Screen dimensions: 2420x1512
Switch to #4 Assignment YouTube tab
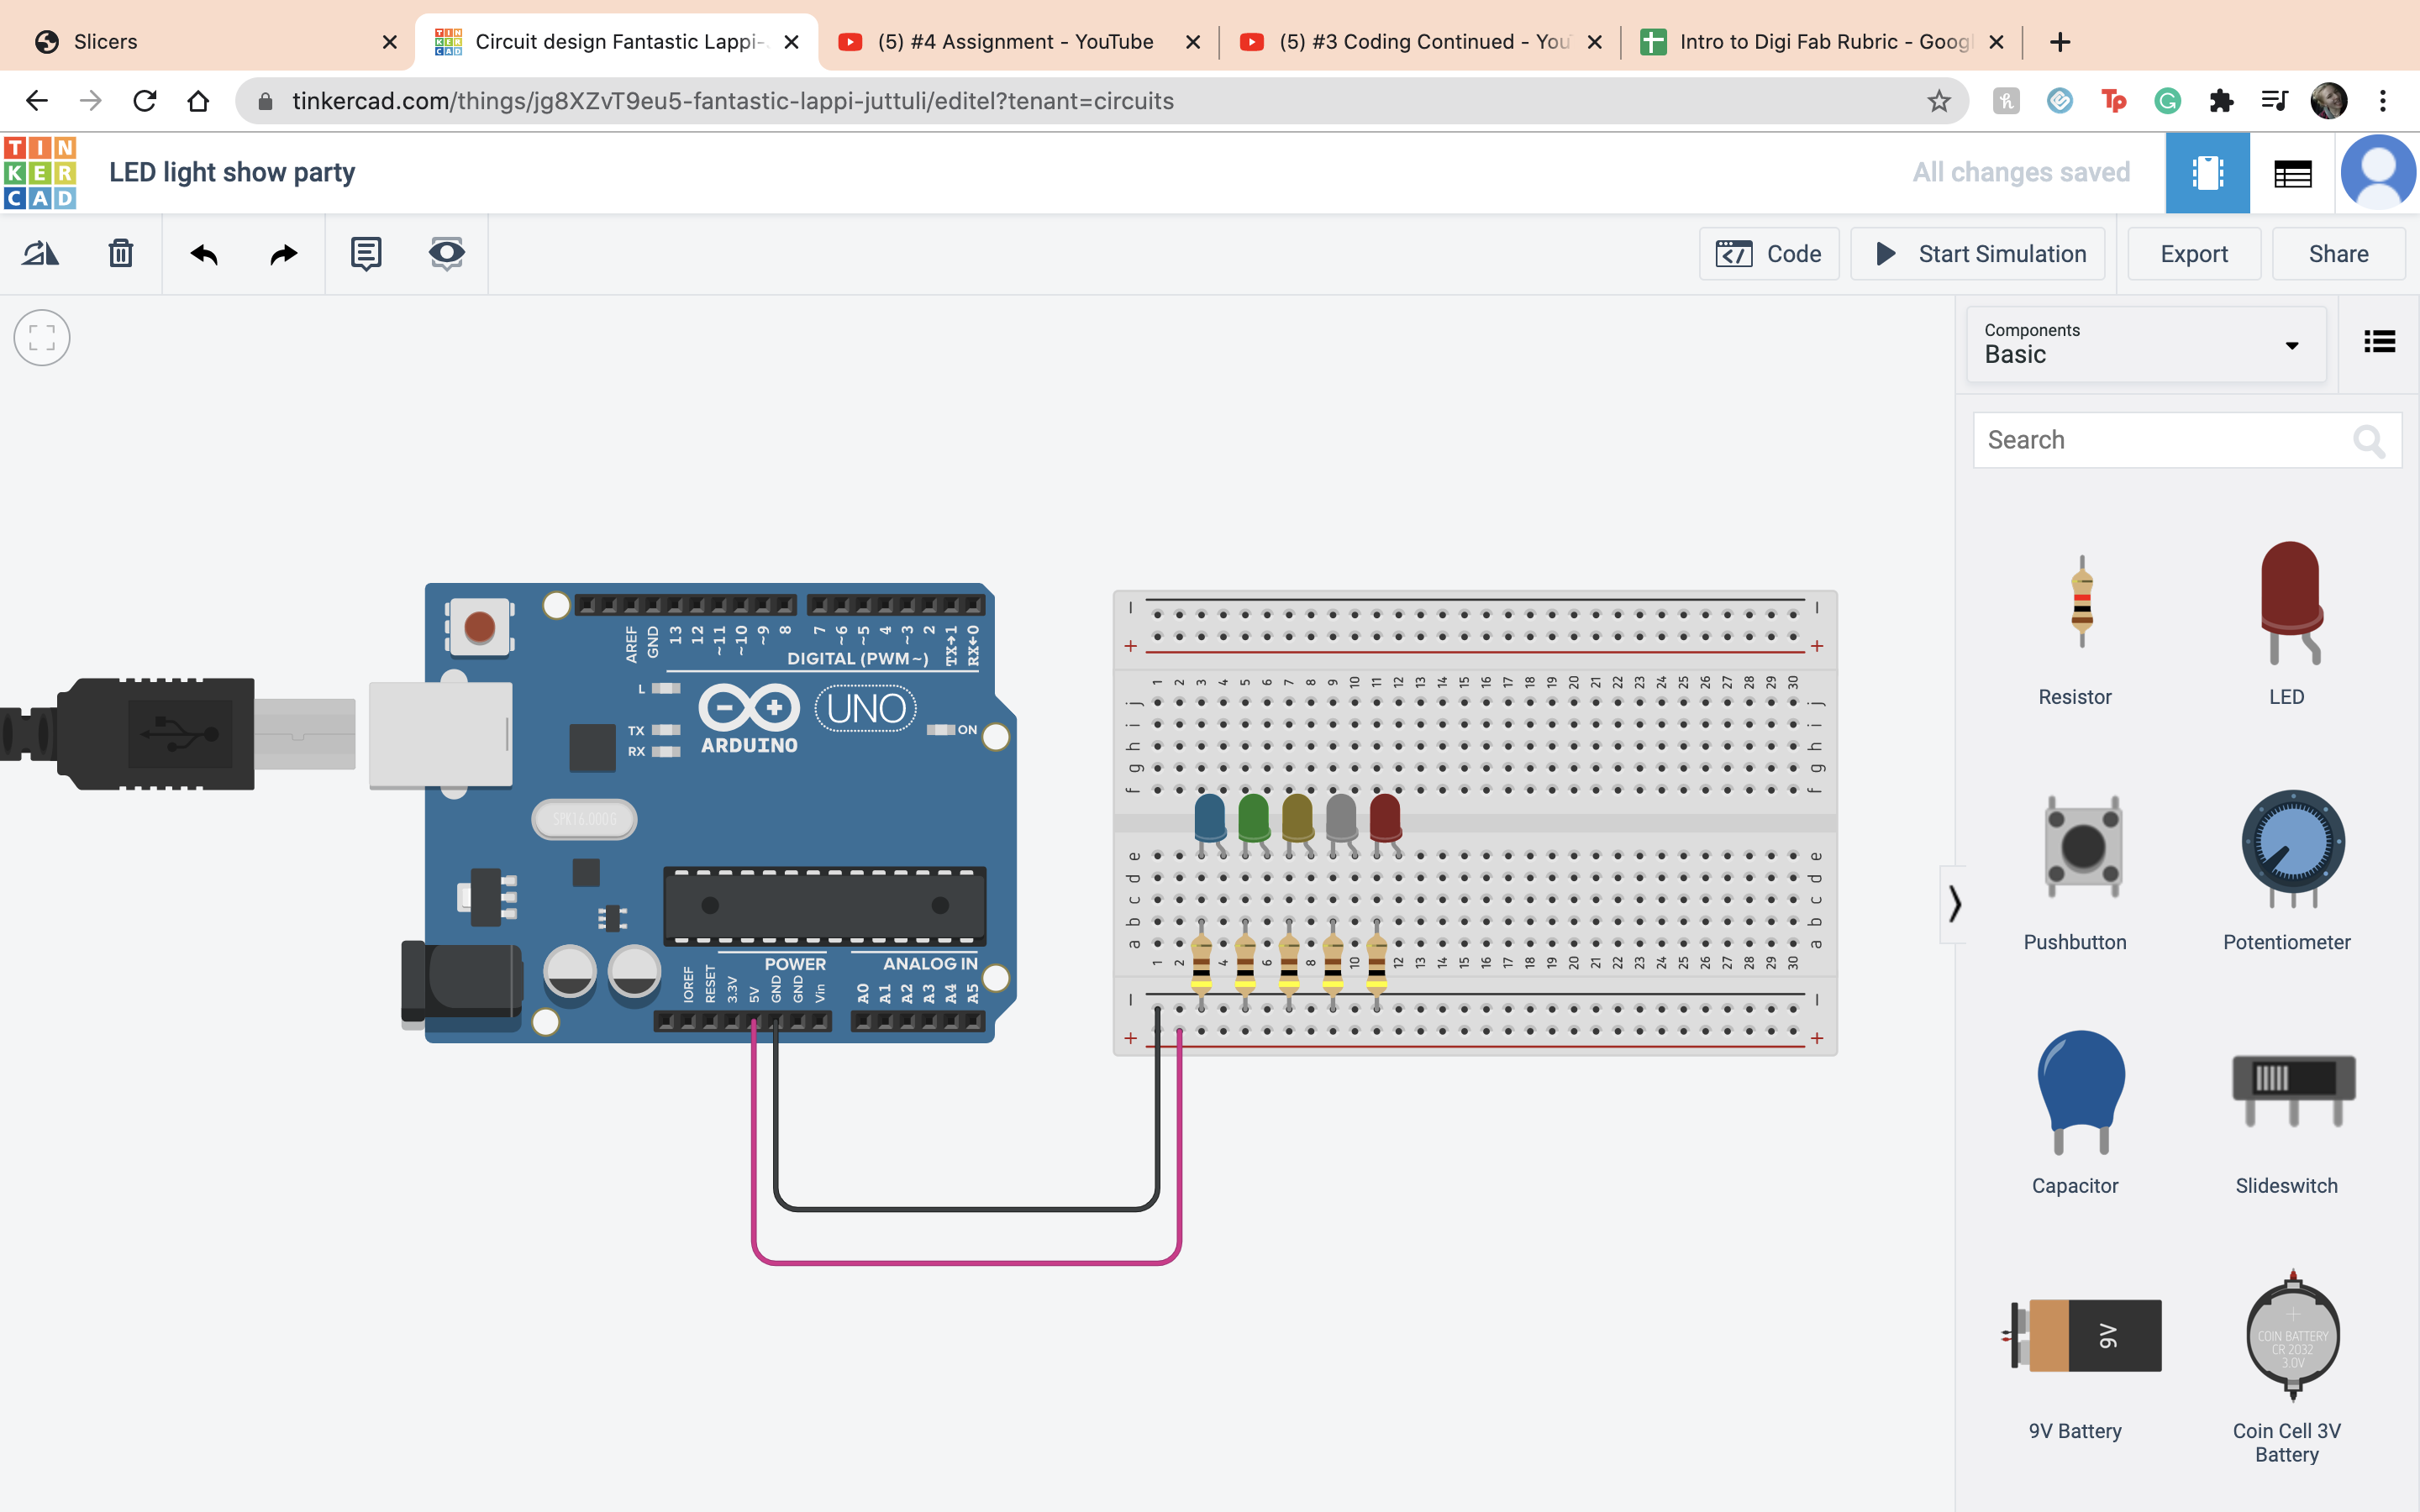click(1016, 42)
